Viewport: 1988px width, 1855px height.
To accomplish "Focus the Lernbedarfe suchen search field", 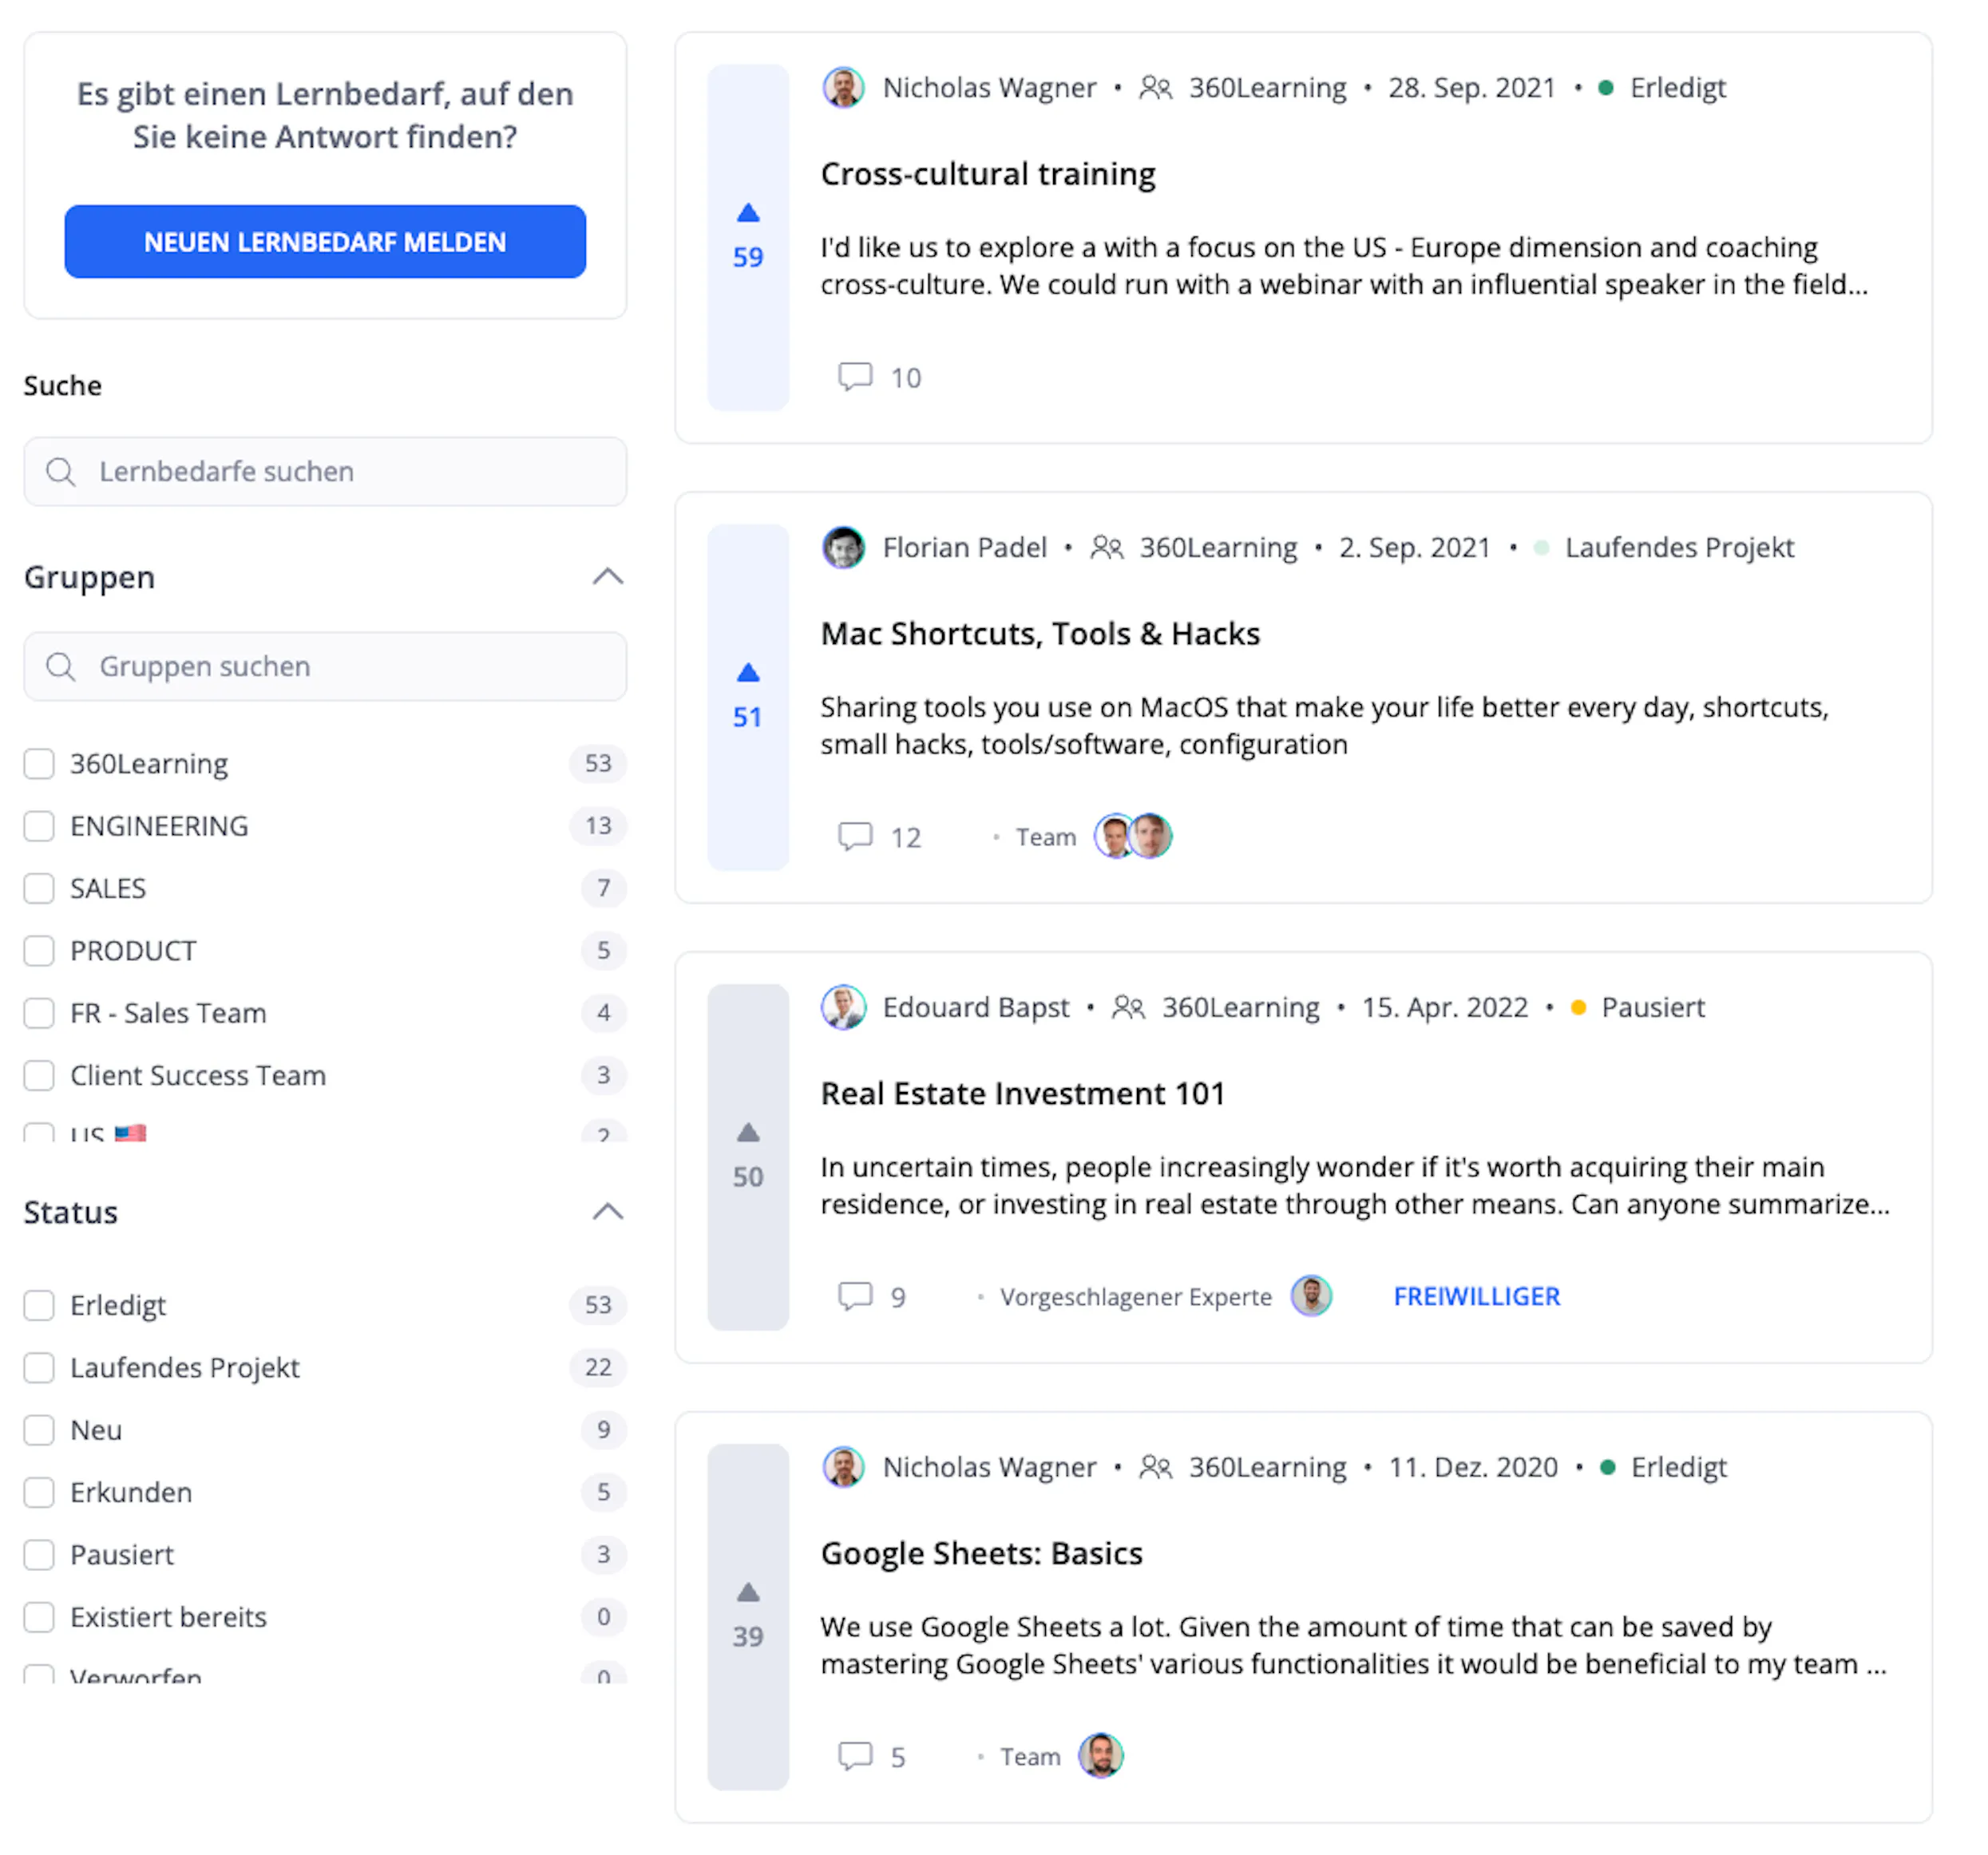I will point(325,471).
